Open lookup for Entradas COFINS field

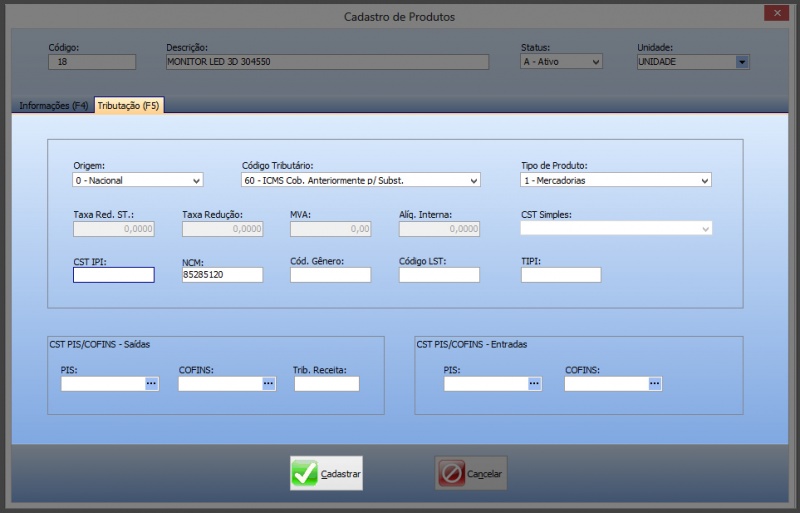point(654,383)
